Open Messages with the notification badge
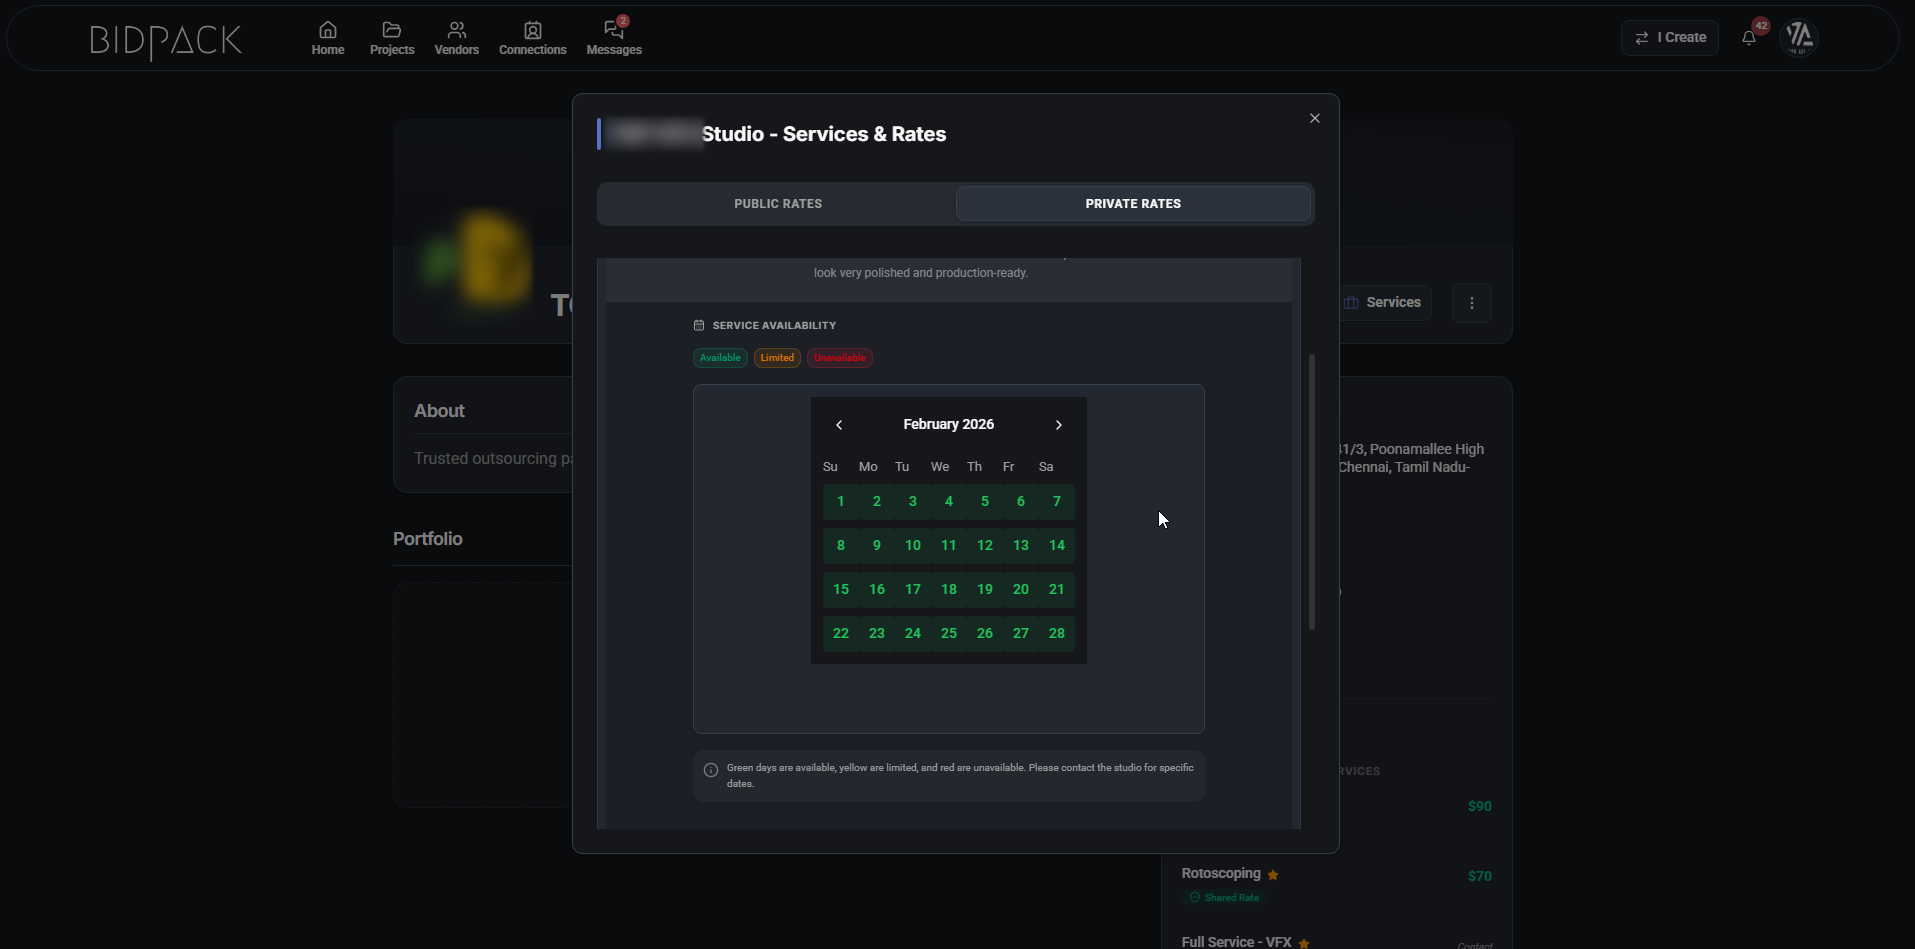This screenshot has height=949, width=1915. 613,36
